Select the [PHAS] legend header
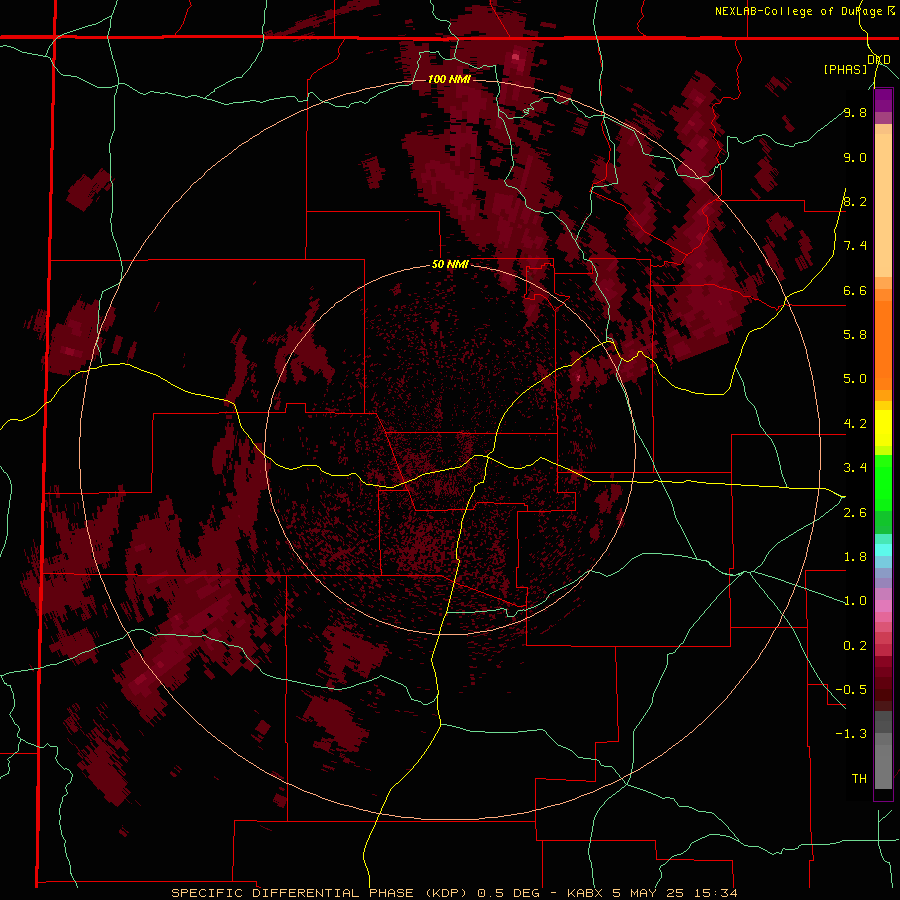Image resolution: width=900 pixels, height=900 pixels. point(845,69)
